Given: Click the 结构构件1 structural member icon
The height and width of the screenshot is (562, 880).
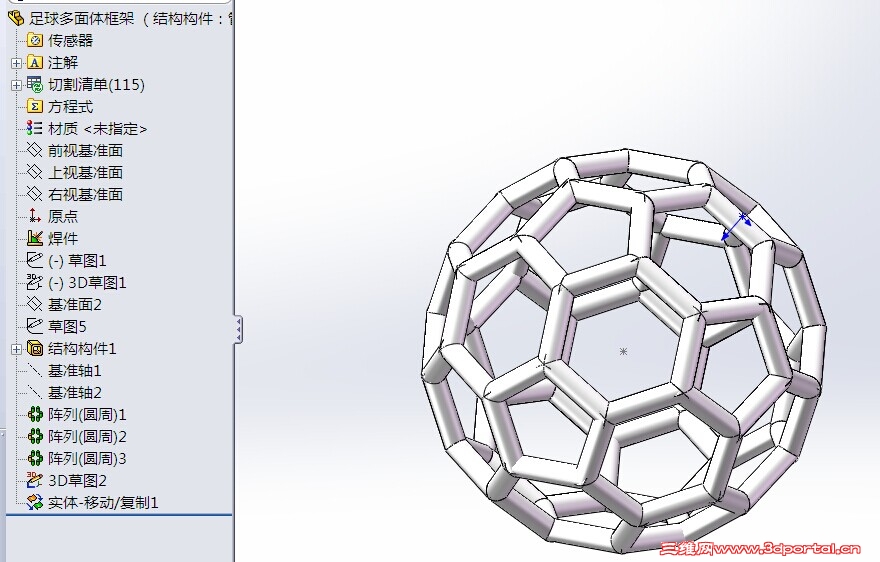Looking at the screenshot, I should [x=35, y=348].
